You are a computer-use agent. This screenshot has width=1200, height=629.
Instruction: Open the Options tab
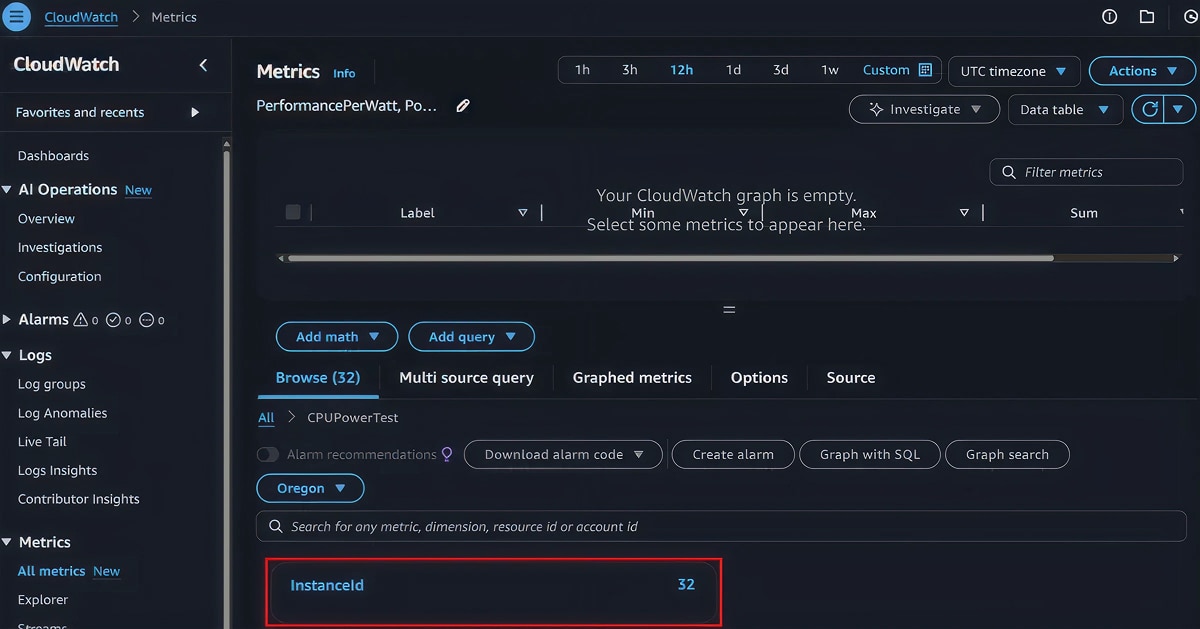point(759,378)
